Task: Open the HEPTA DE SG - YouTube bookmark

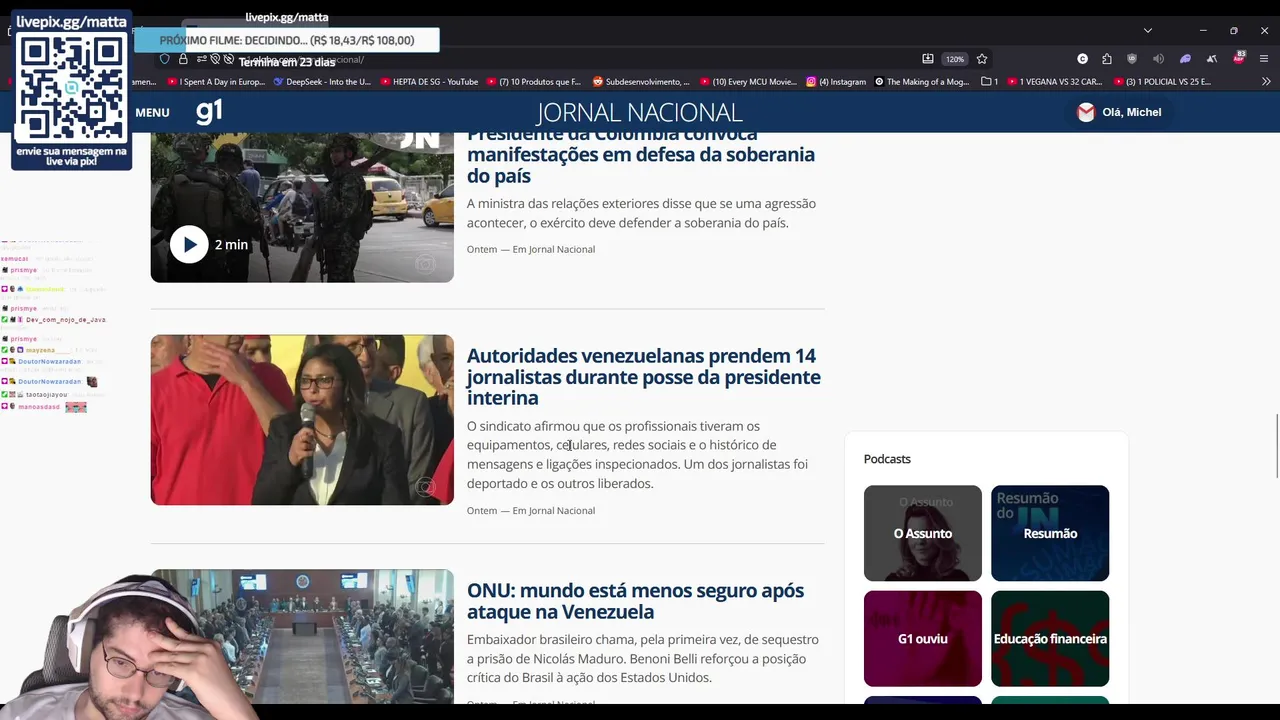Action: click(428, 82)
